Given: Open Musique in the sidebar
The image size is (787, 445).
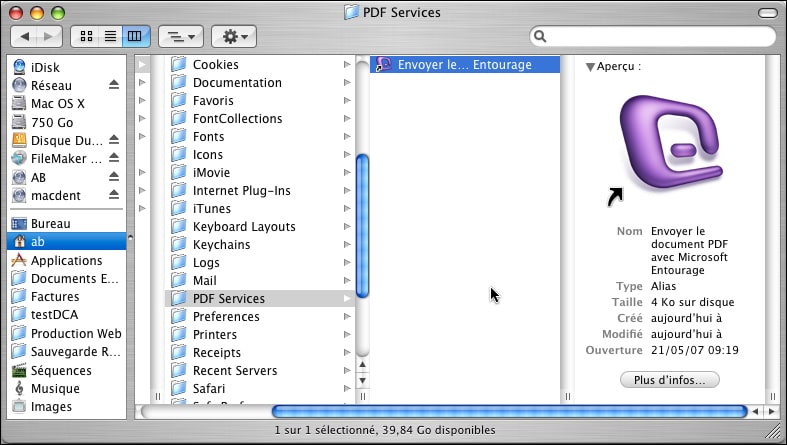Looking at the screenshot, I should tap(66, 388).
